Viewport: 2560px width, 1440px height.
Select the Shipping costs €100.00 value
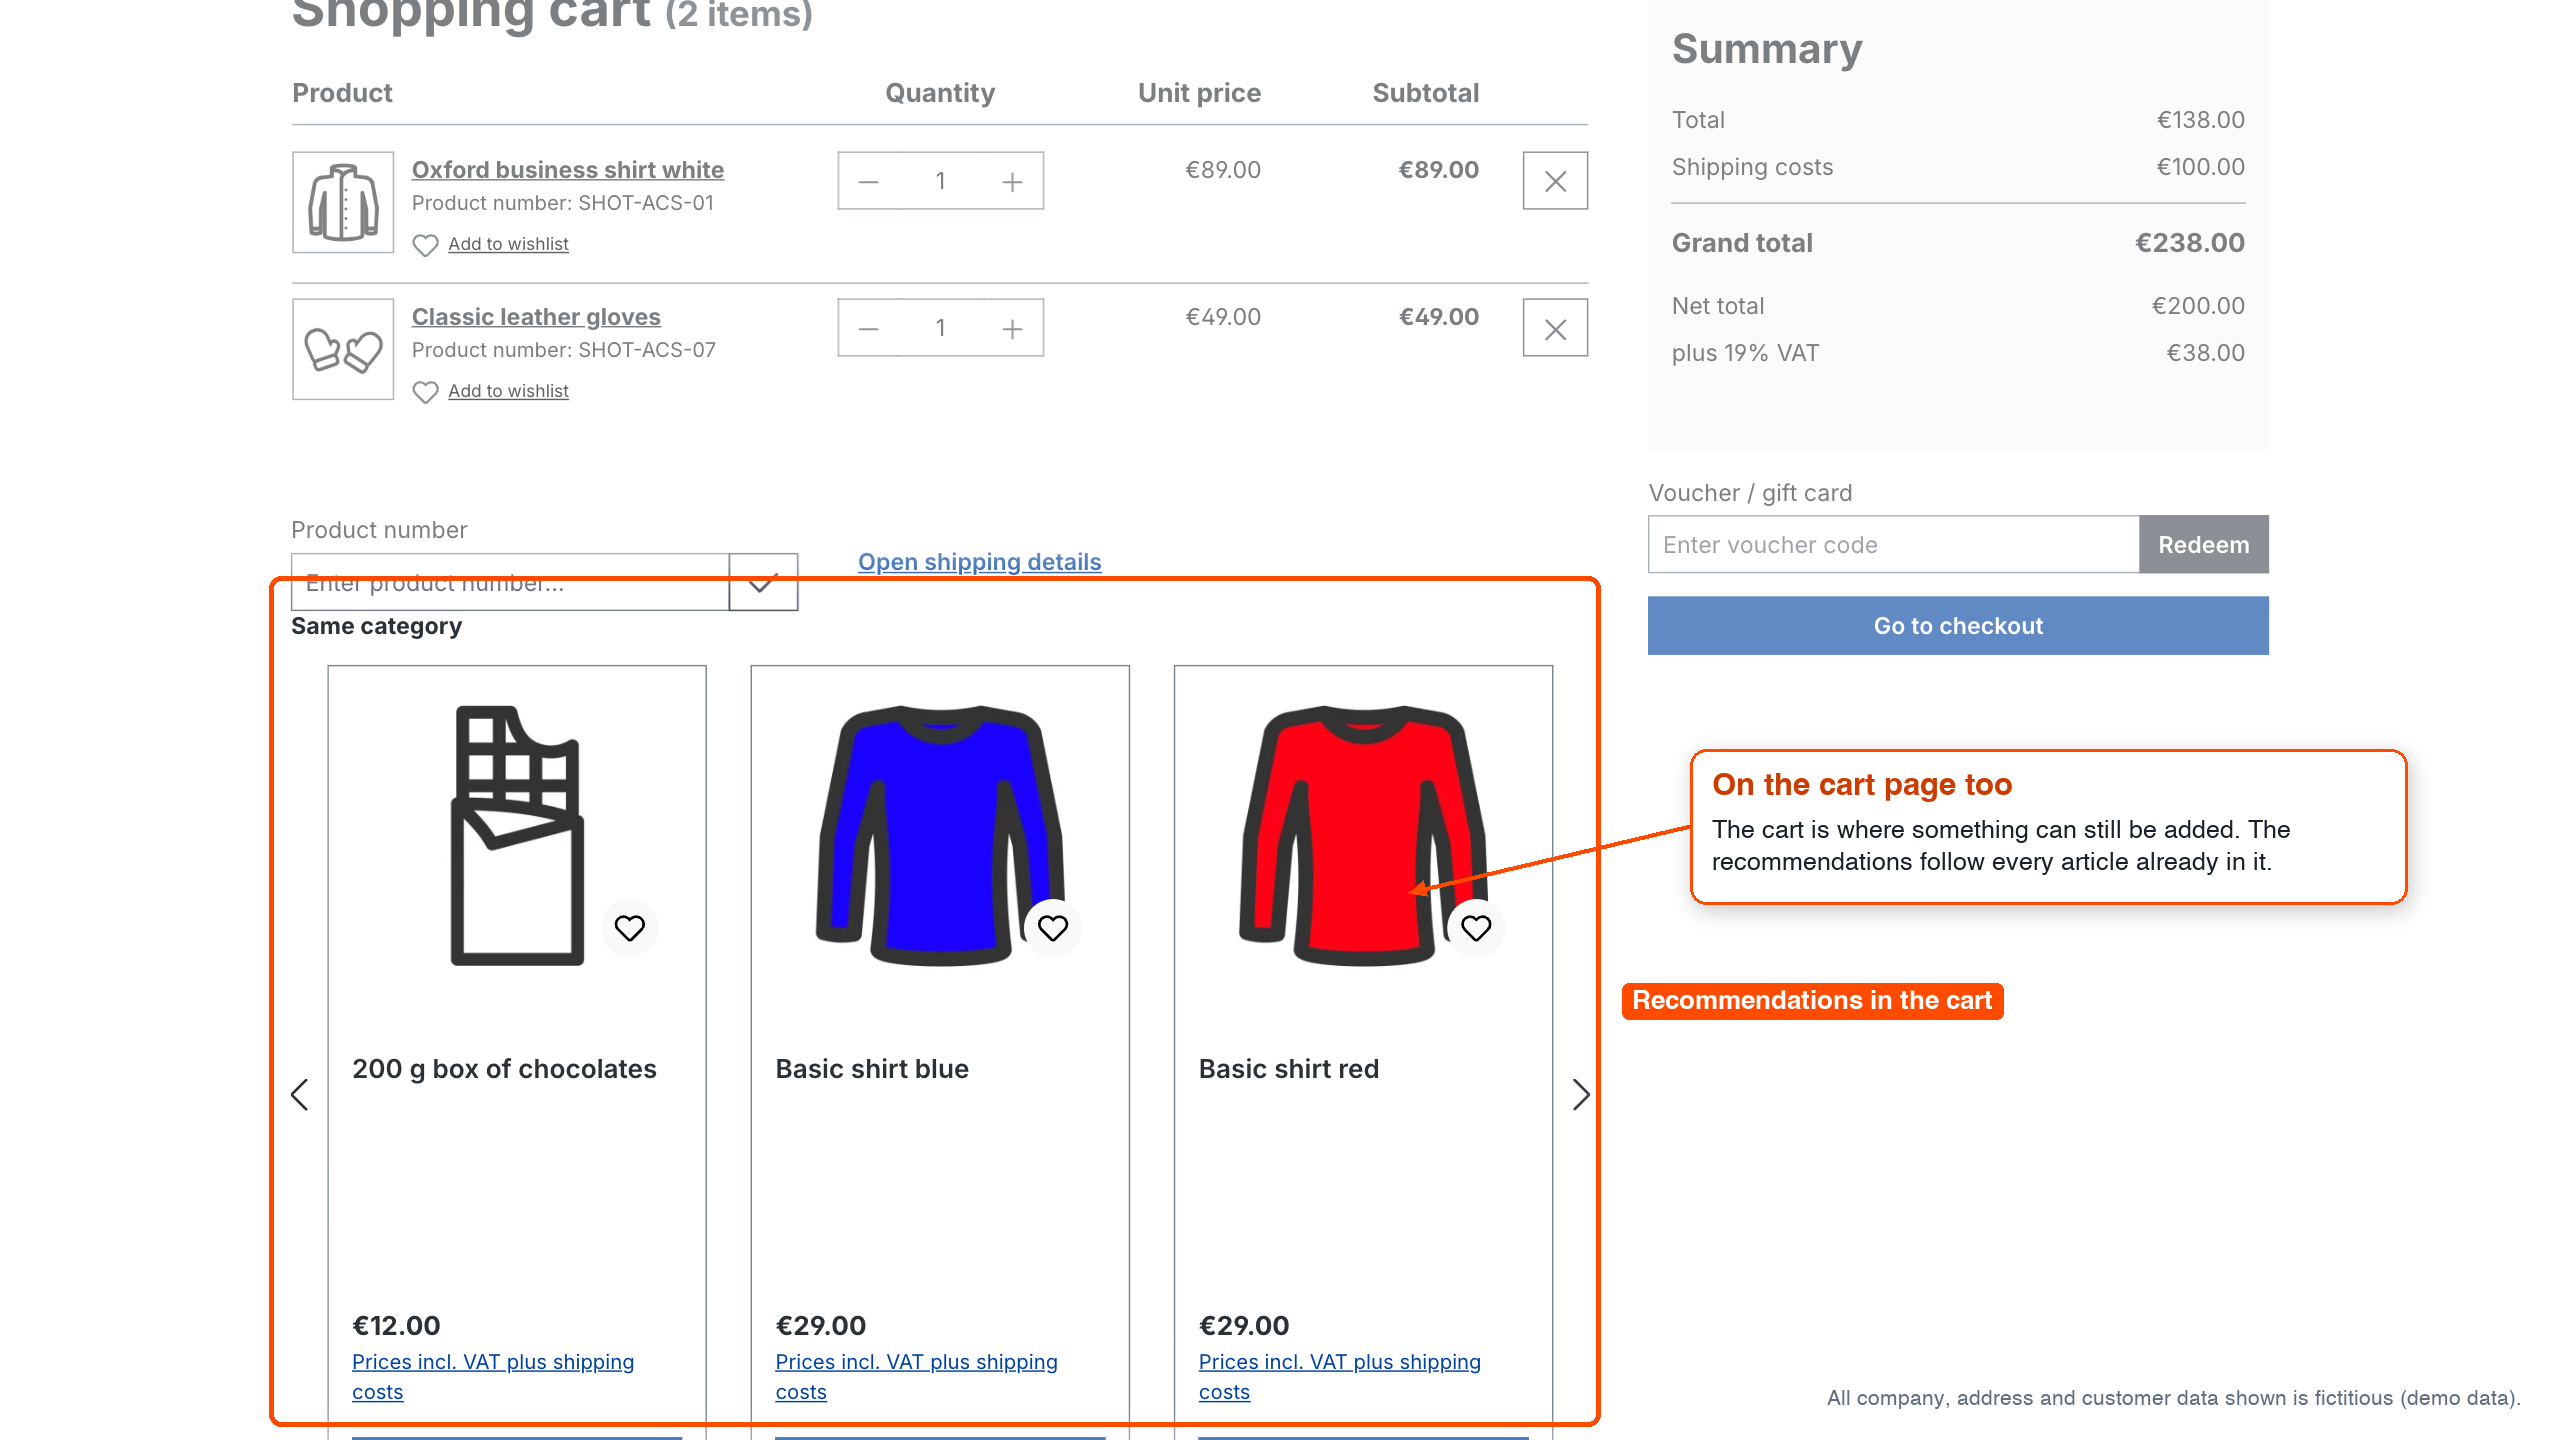pyautogui.click(x=2200, y=167)
